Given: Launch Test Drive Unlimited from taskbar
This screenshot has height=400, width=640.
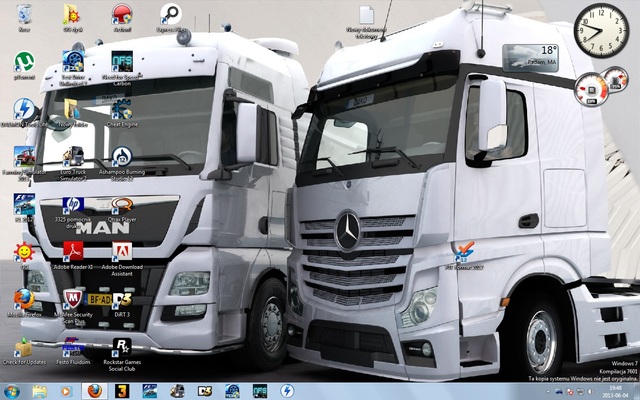Looking at the screenshot, I should (232, 391).
